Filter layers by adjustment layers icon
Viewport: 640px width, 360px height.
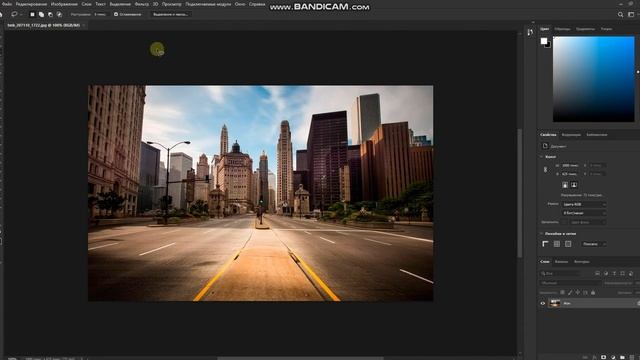tap(606, 273)
